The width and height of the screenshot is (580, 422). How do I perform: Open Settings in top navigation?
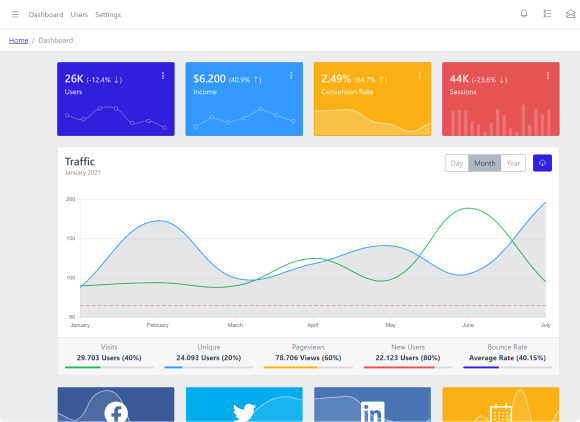108,14
